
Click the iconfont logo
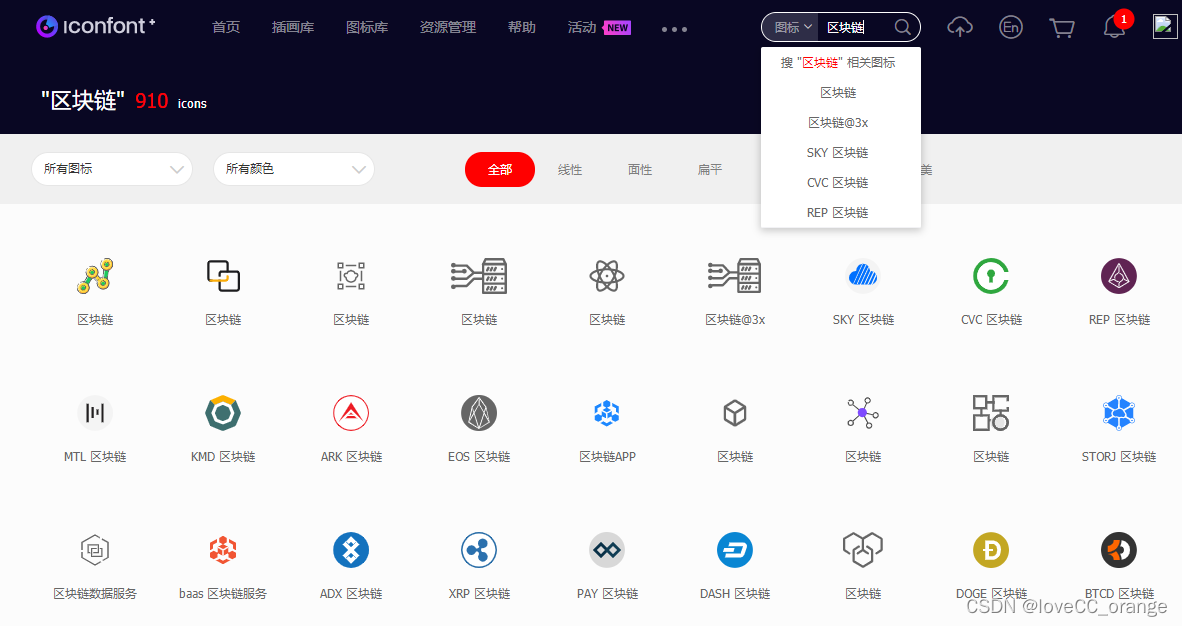(x=96, y=26)
